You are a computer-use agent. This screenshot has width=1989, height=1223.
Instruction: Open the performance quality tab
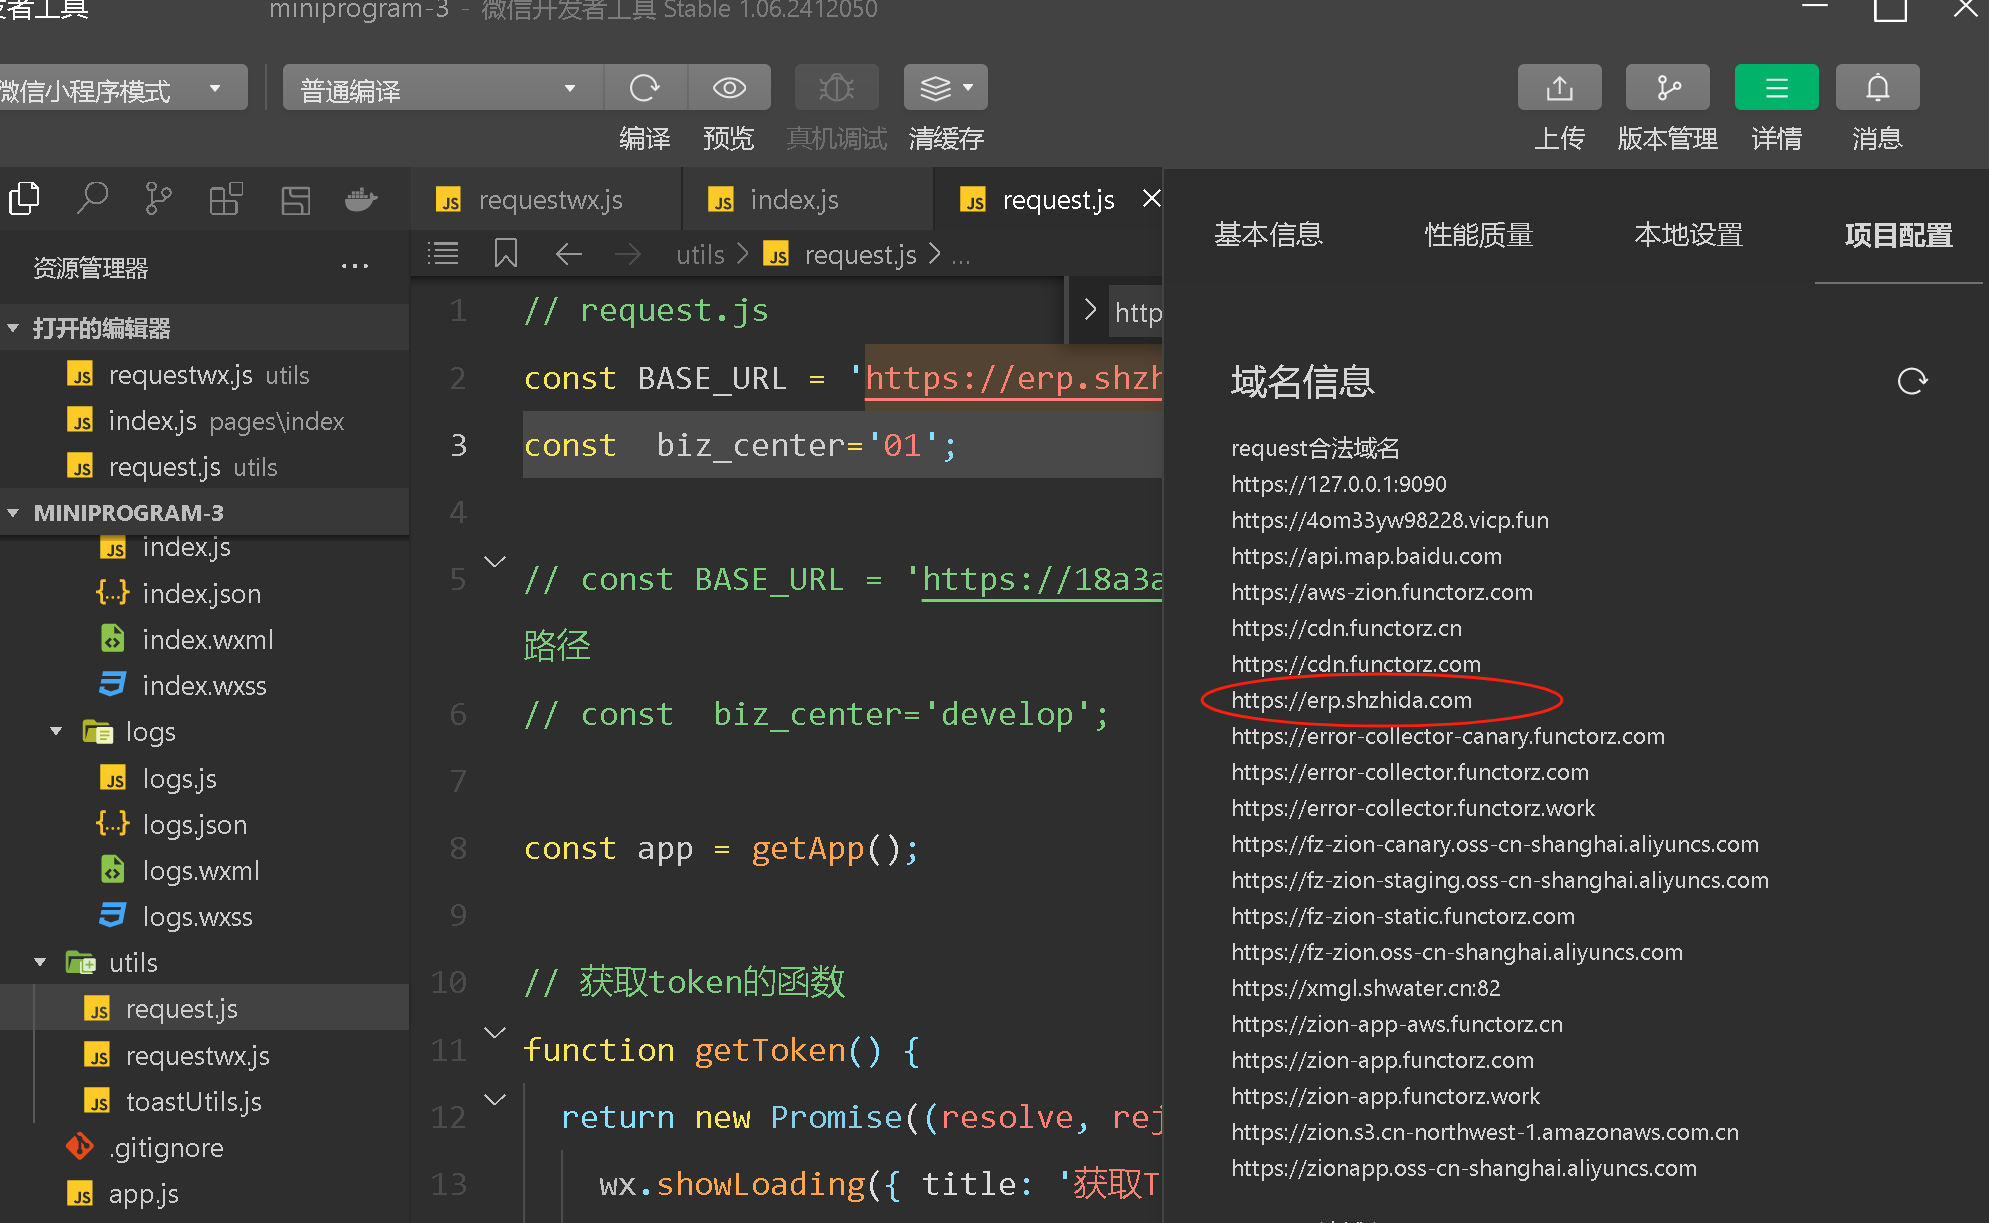[x=1479, y=235]
